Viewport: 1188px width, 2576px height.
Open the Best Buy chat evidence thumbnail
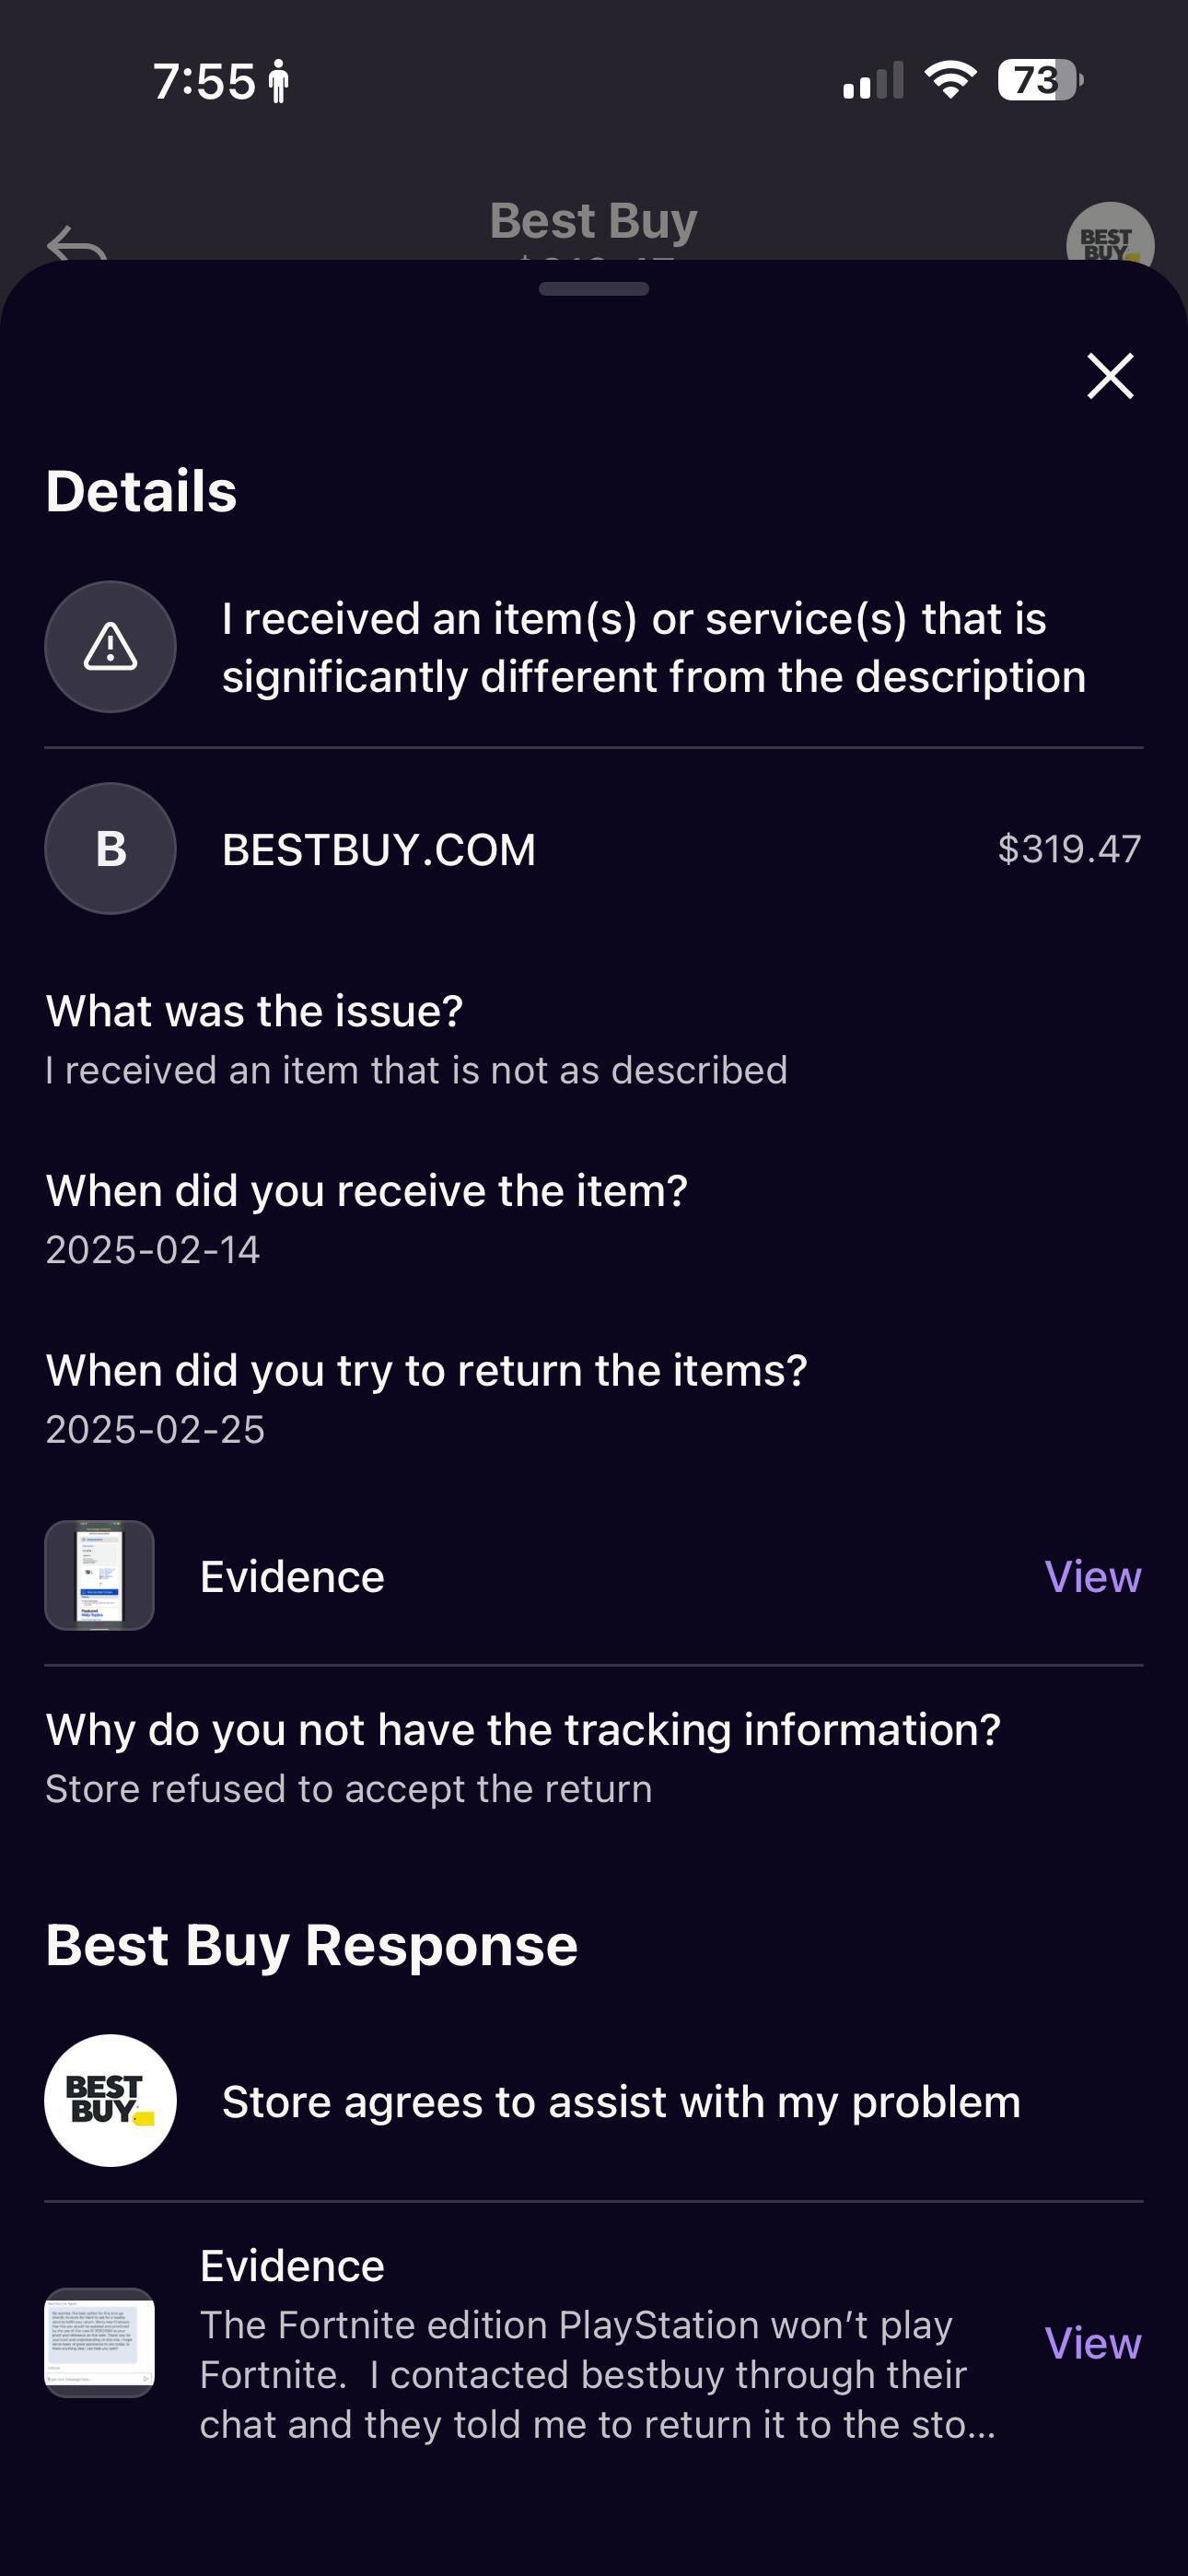click(x=99, y=2342)
